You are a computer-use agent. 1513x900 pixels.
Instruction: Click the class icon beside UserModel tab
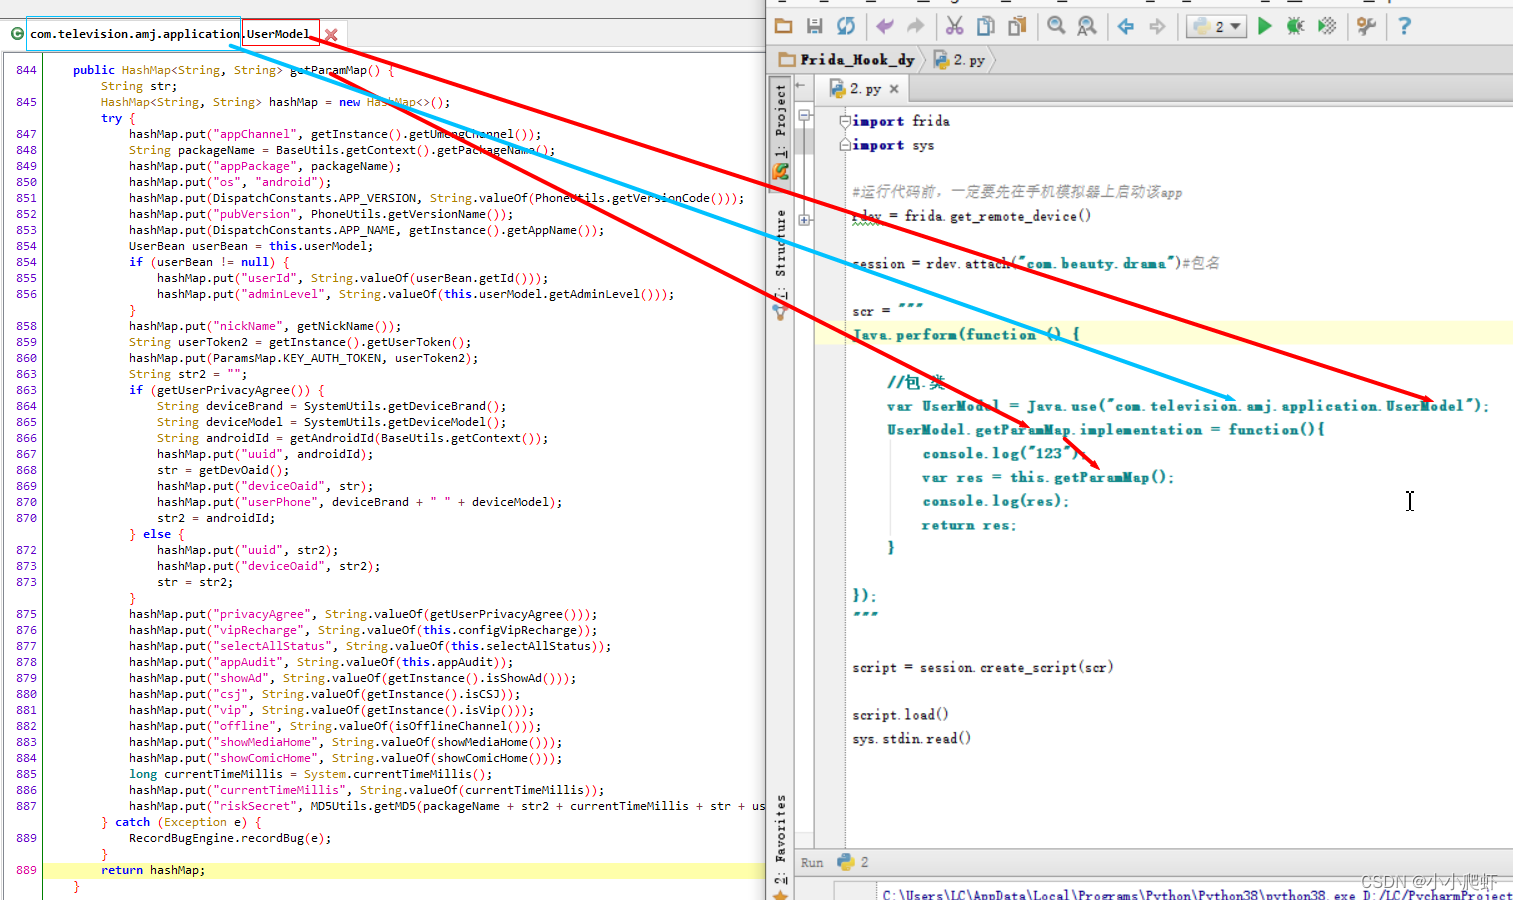(17, 34)
